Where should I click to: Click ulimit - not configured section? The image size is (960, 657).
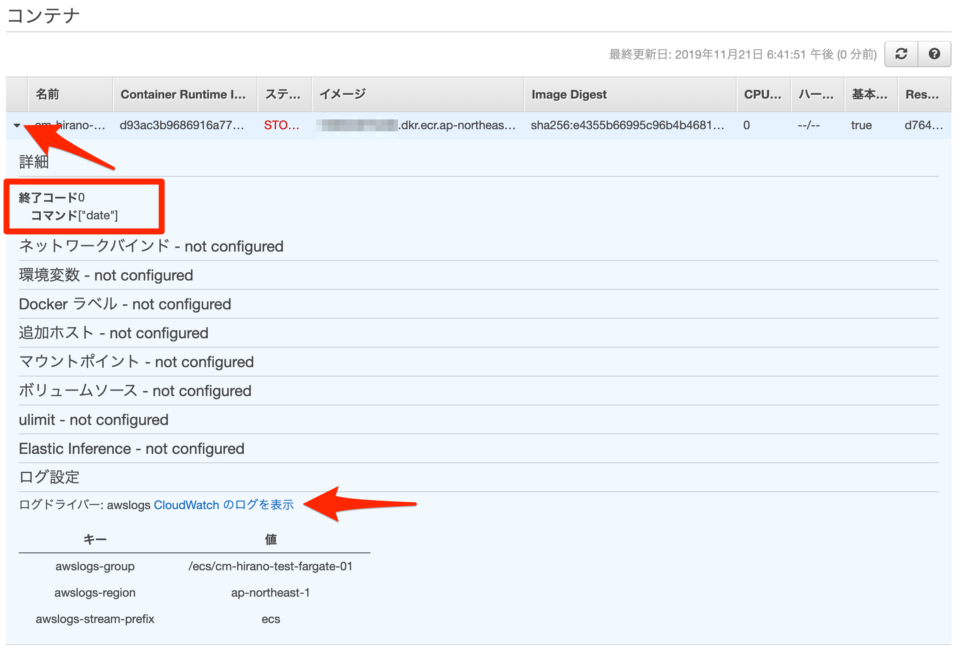coord(94,419)
